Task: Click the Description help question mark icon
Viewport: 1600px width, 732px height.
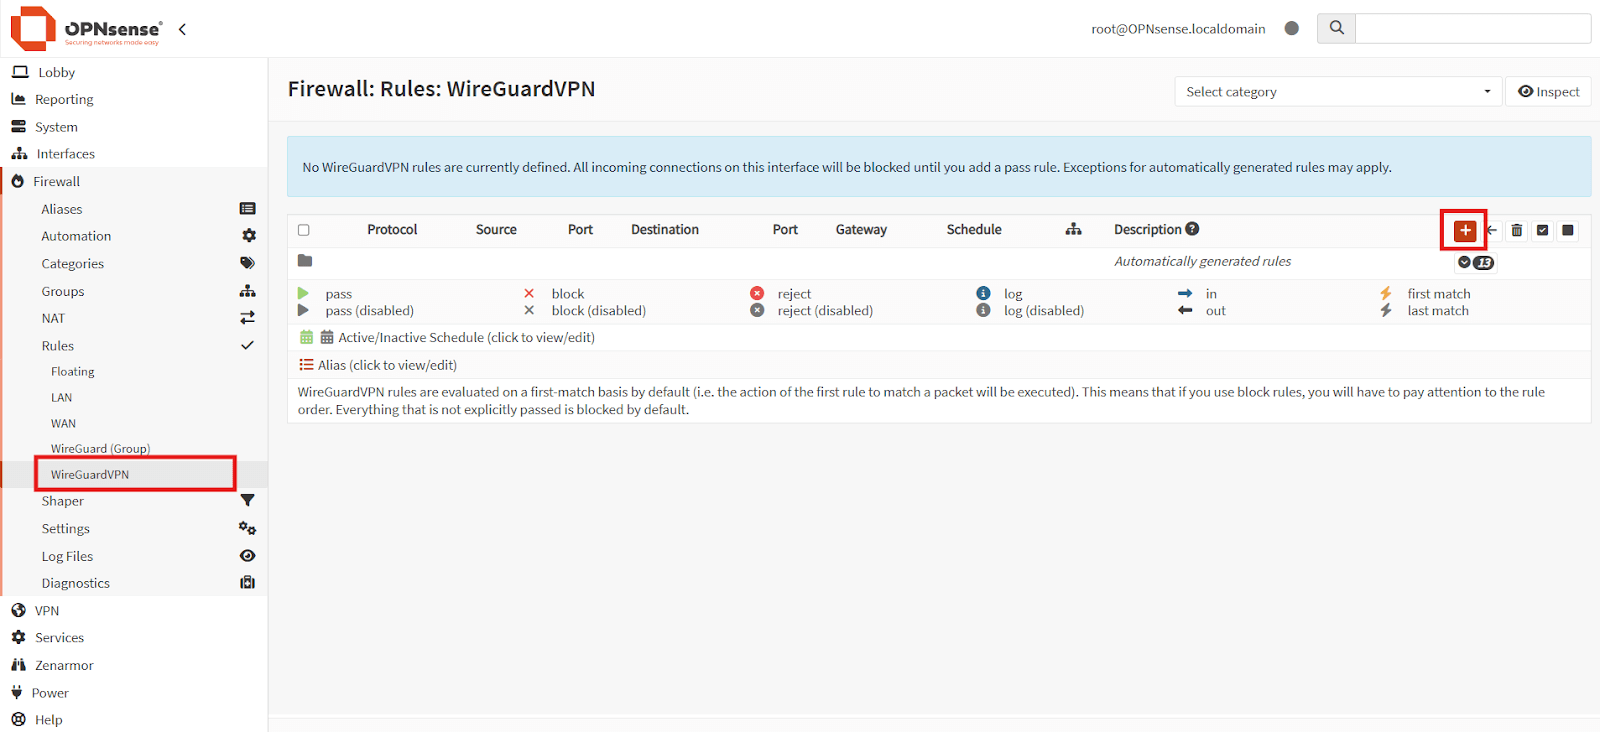Action: (x=1192, y=229)
